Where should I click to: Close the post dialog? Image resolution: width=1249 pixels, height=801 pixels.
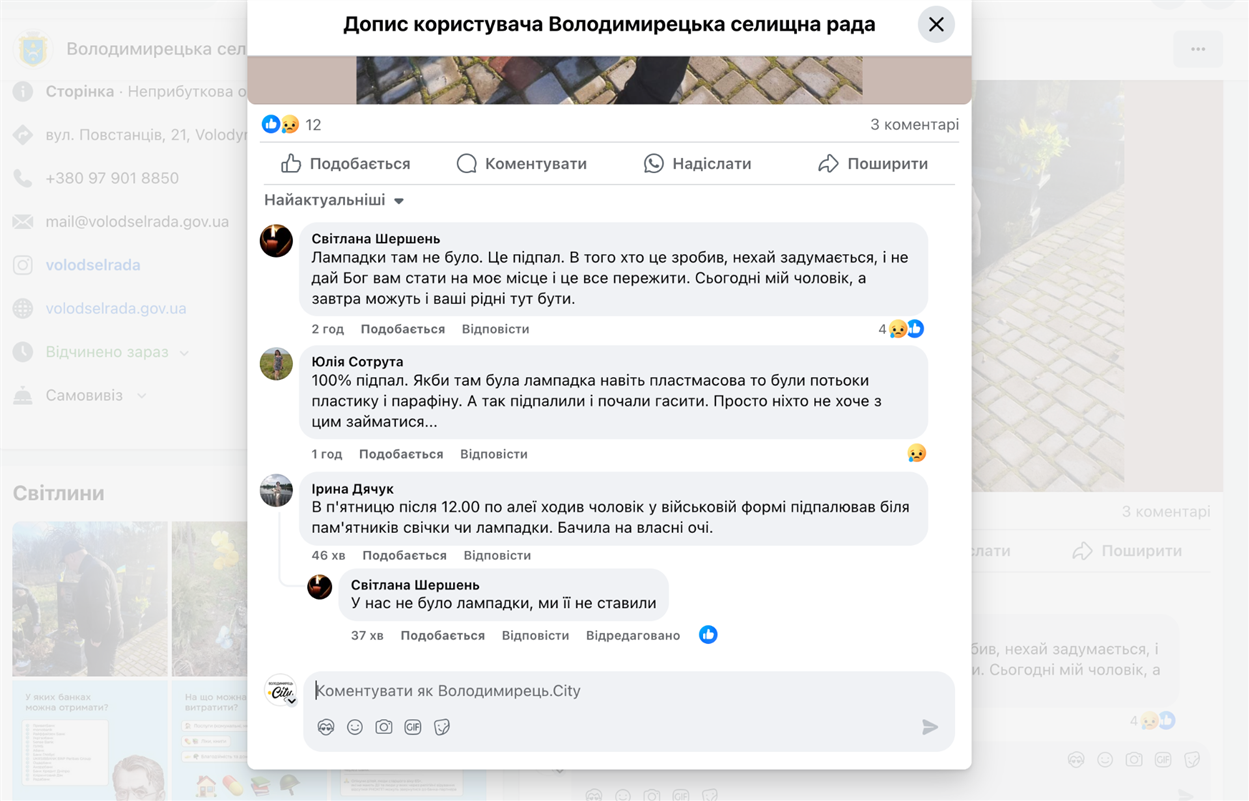(936, 25)
